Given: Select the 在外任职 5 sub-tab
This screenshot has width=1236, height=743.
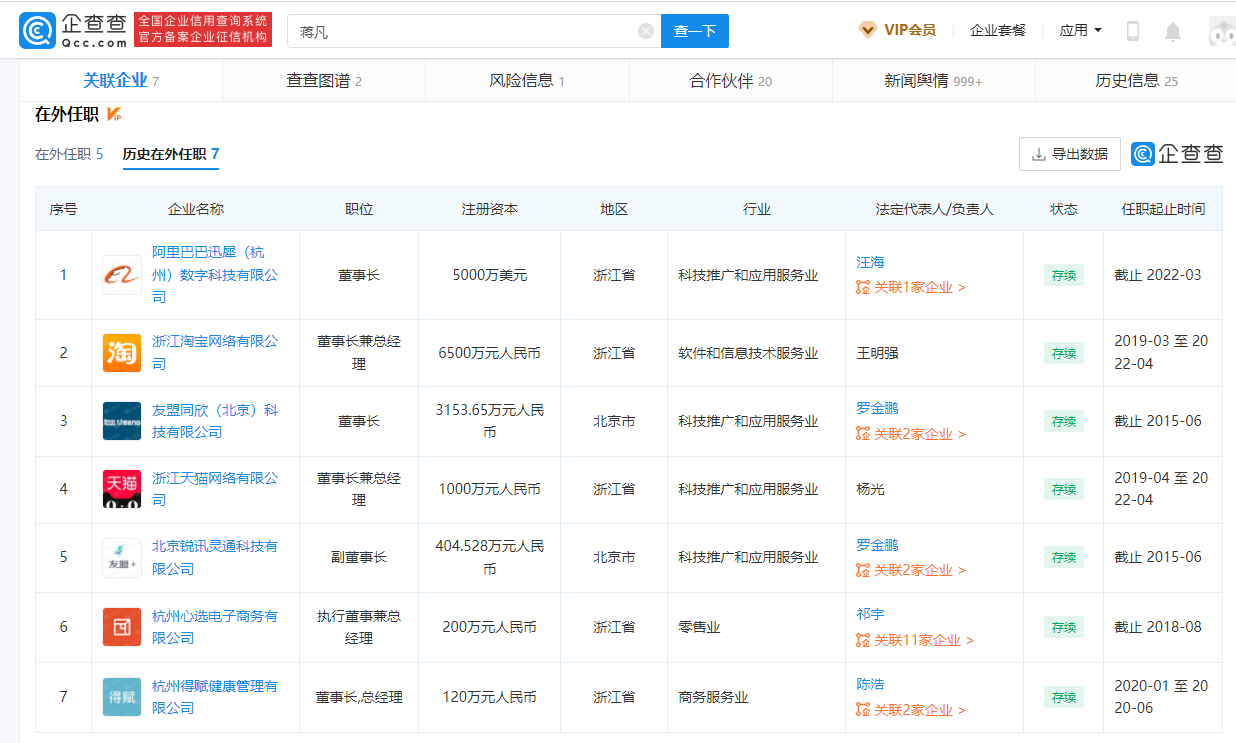Looking at the screenshot, I should tap(69, 154).
